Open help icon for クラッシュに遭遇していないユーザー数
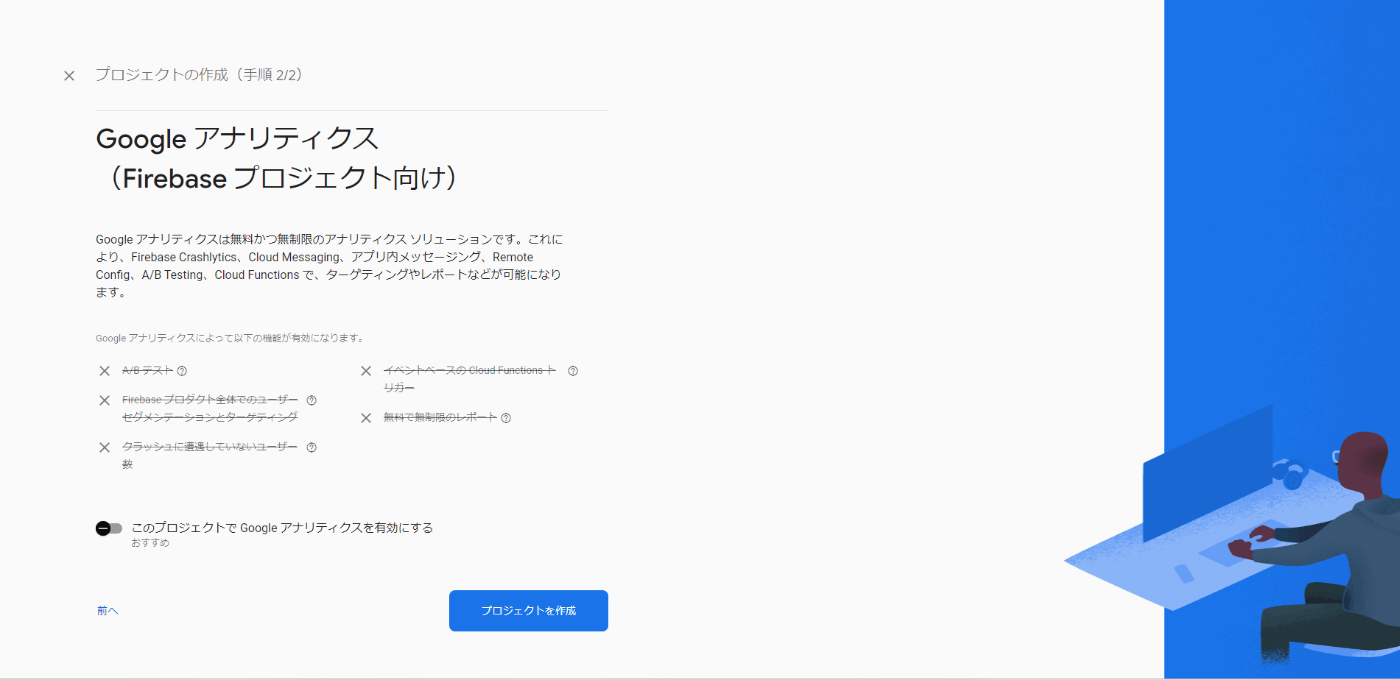This screenshot has height=680, width=1400. pyautogui.click(x=311, y=447)
